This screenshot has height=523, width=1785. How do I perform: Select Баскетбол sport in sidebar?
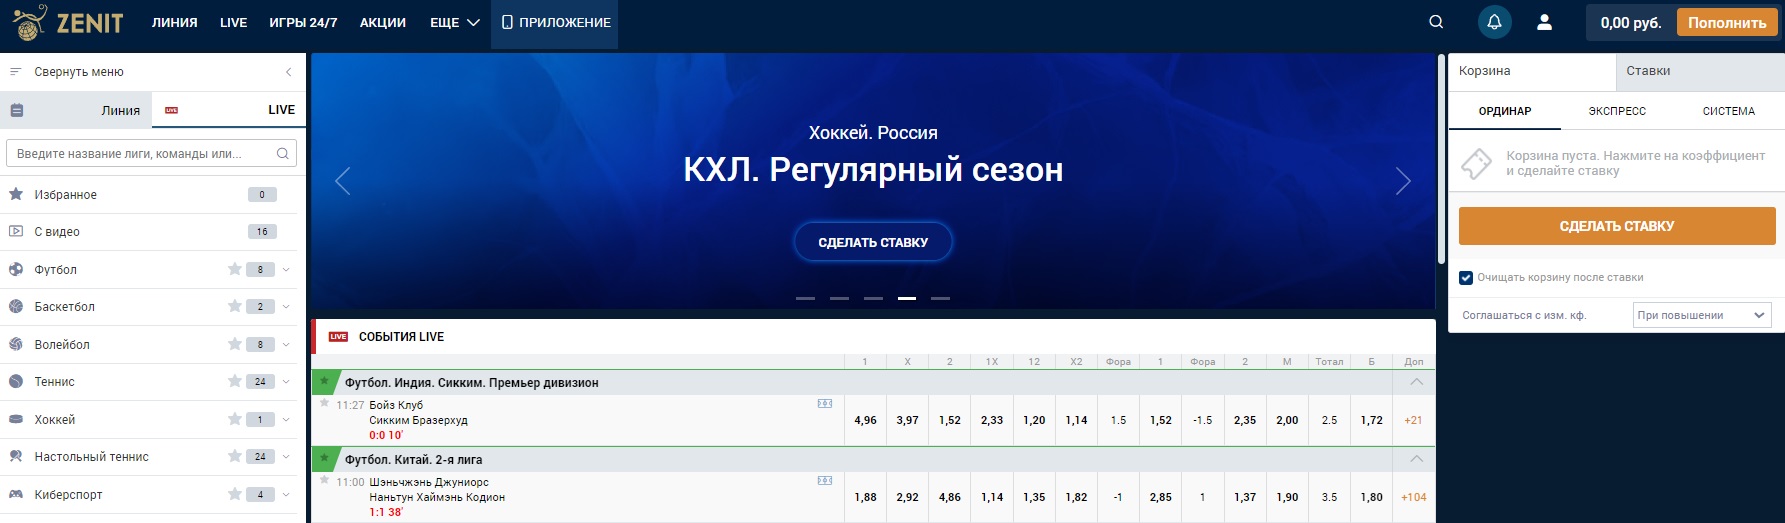65,306
